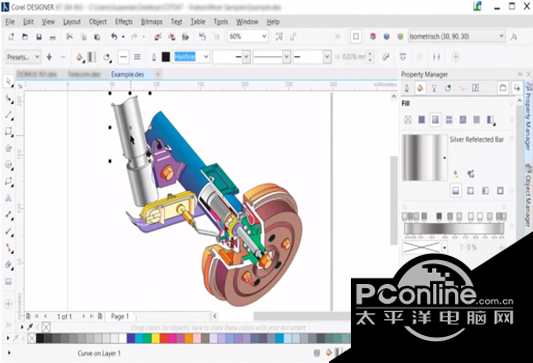Open the File menu
The image size is (533, 363).
(x=10, y=22)
